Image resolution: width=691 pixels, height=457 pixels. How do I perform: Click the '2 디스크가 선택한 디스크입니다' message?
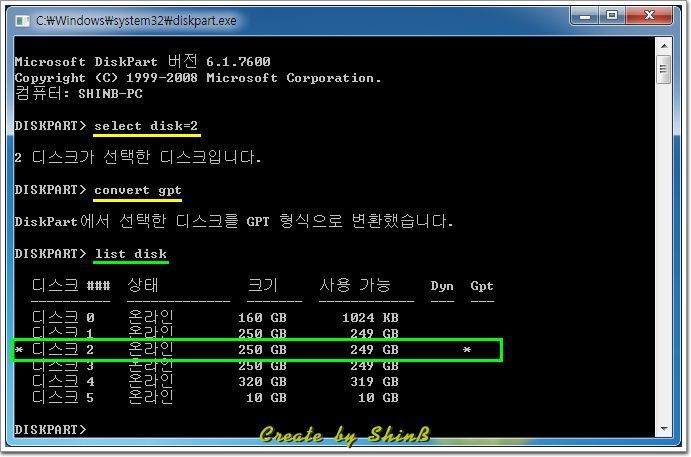[x=138, y=157]
